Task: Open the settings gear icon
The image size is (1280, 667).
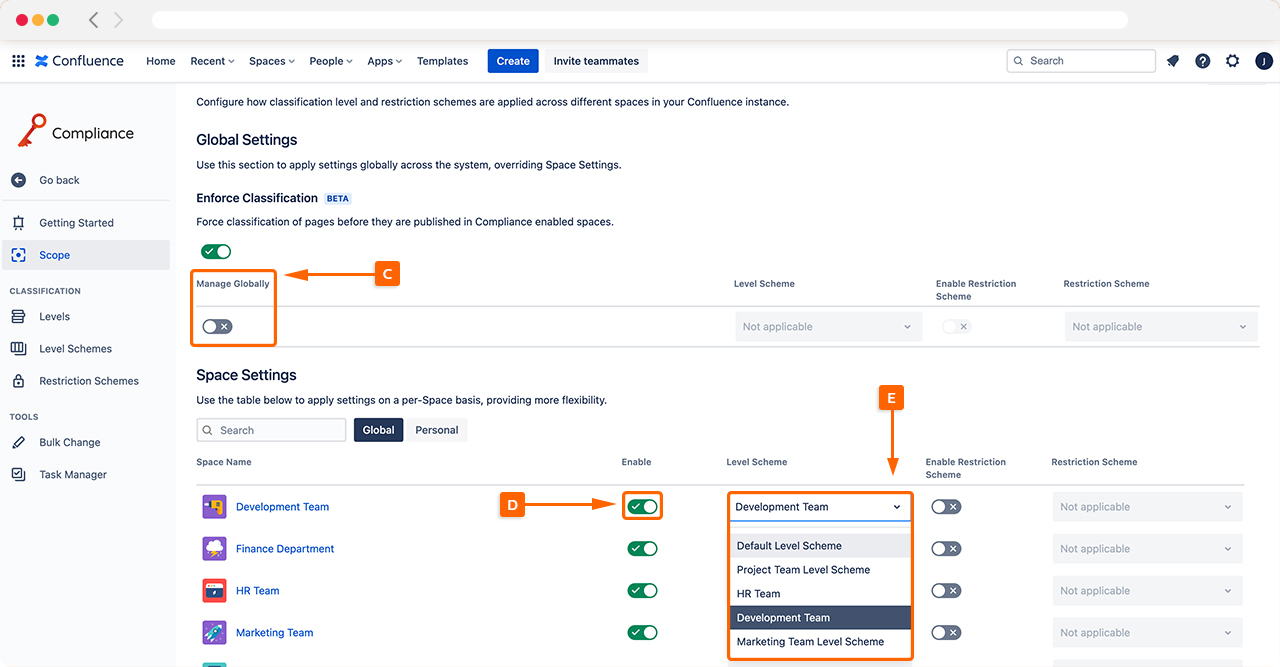Action: pyautogui.click(x=1232, y=61)
